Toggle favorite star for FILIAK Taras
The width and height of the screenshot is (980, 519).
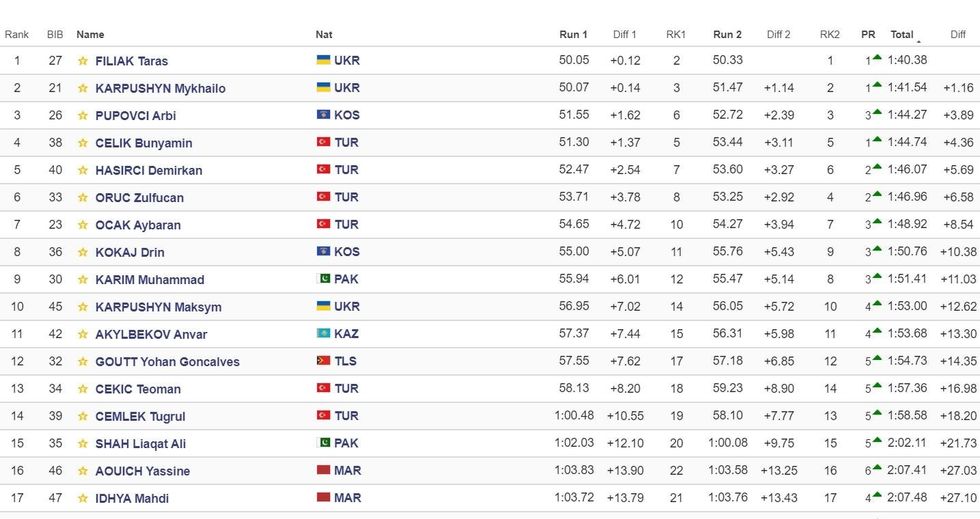pos(83,61)
